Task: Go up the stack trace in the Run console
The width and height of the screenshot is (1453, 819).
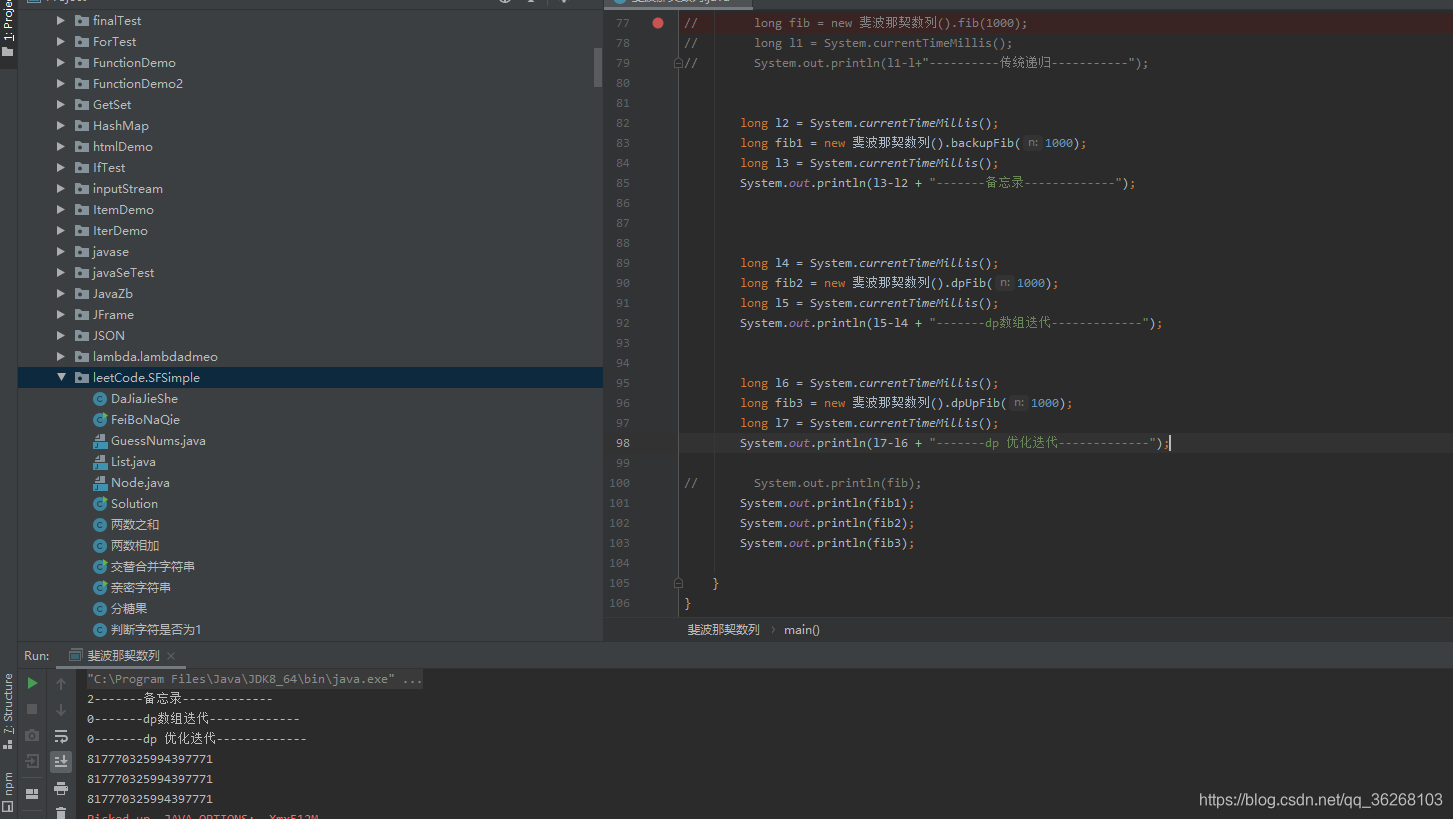Action: tap(61, 684)
